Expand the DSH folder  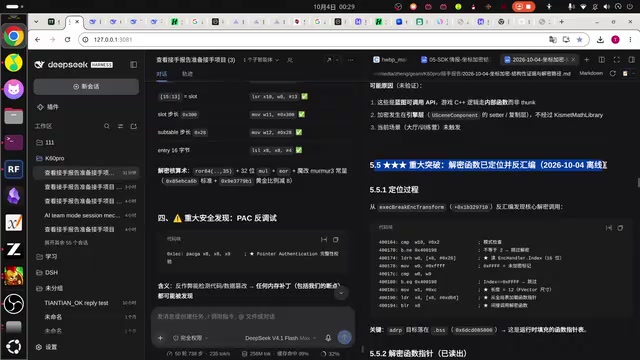[x=47, y=272]
